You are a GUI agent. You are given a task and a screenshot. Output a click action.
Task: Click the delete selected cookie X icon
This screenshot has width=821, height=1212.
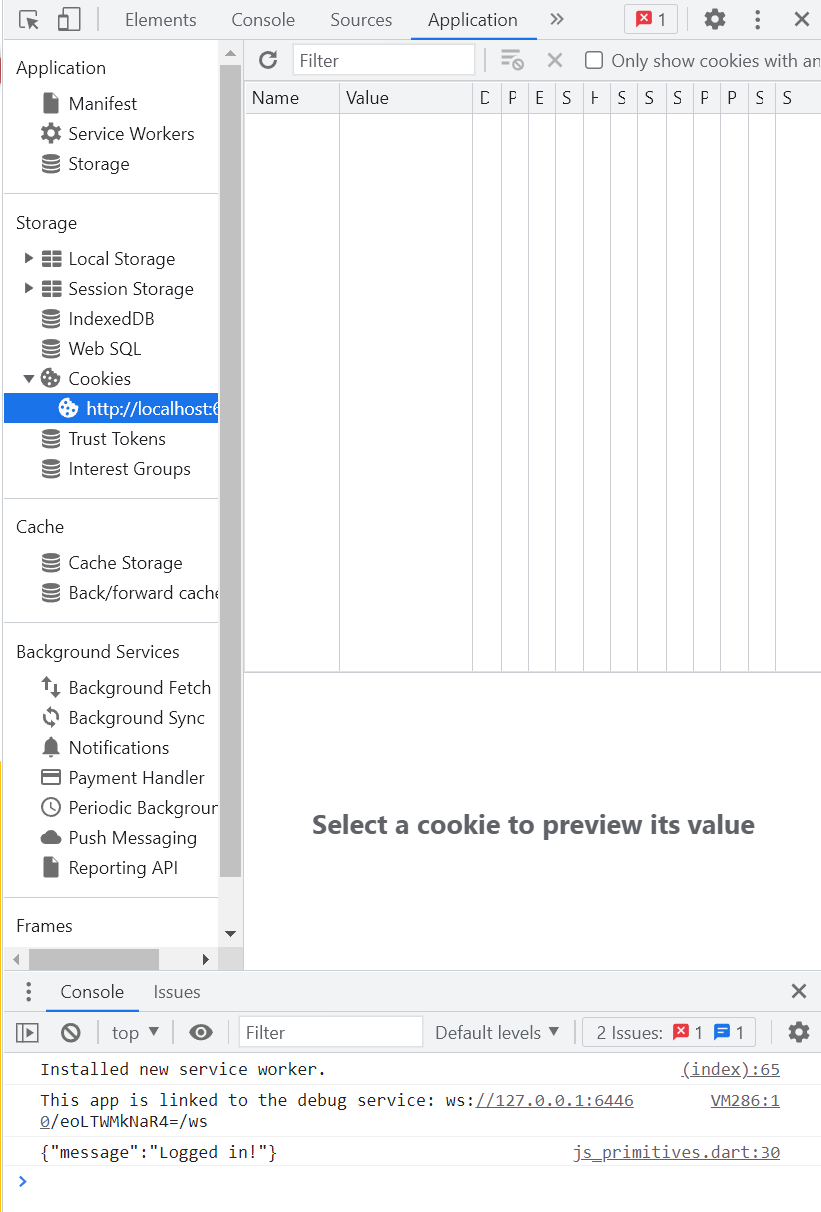click(555, 60)
